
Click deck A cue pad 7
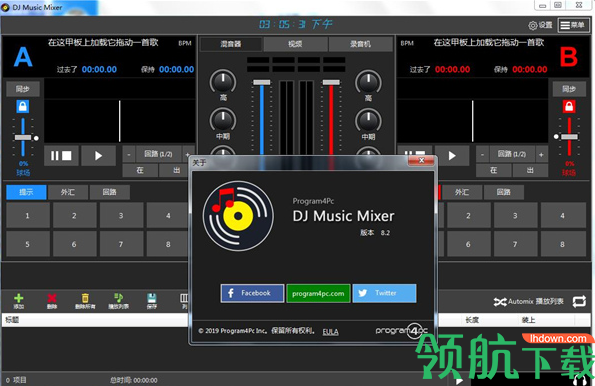coord(121,244)
